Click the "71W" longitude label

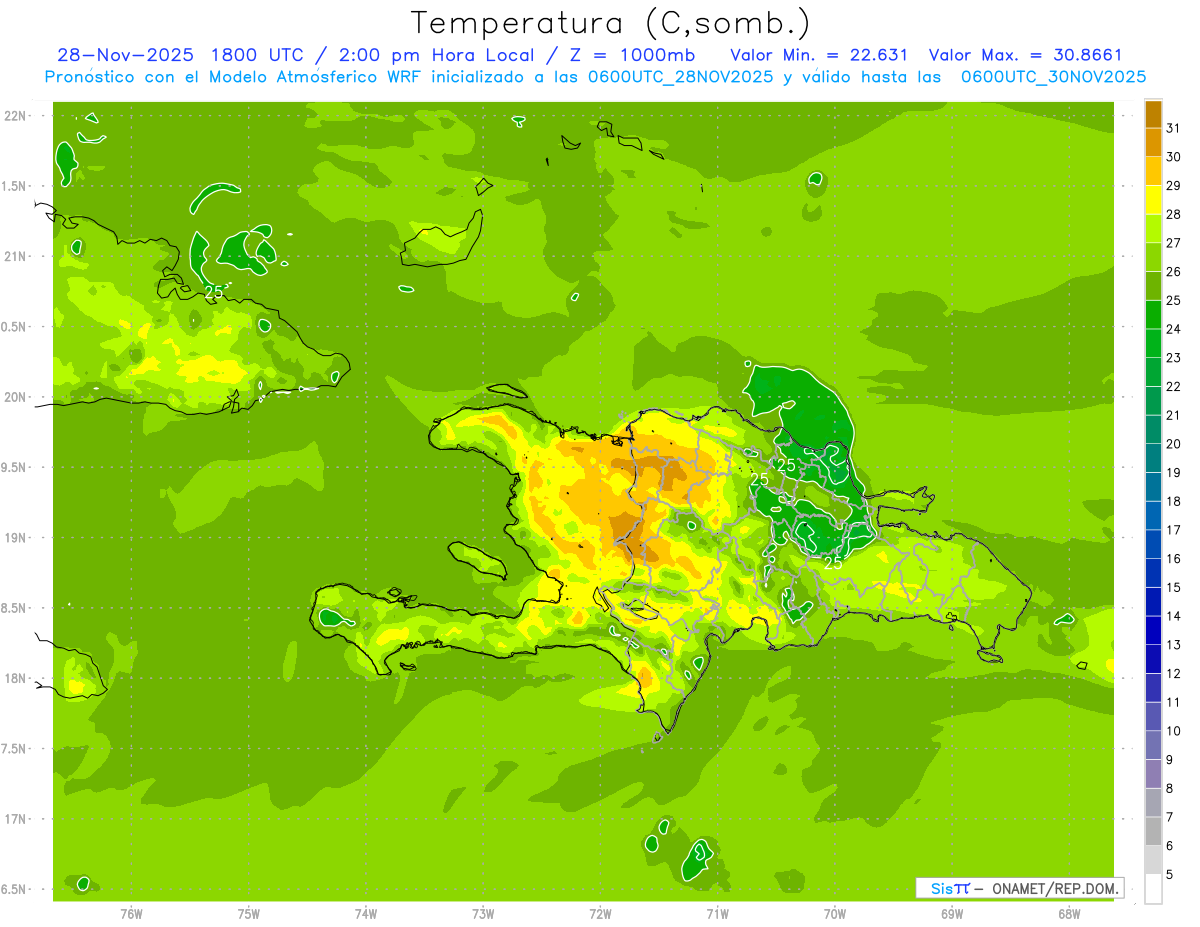pyautogui.click(x=717, y=913)
